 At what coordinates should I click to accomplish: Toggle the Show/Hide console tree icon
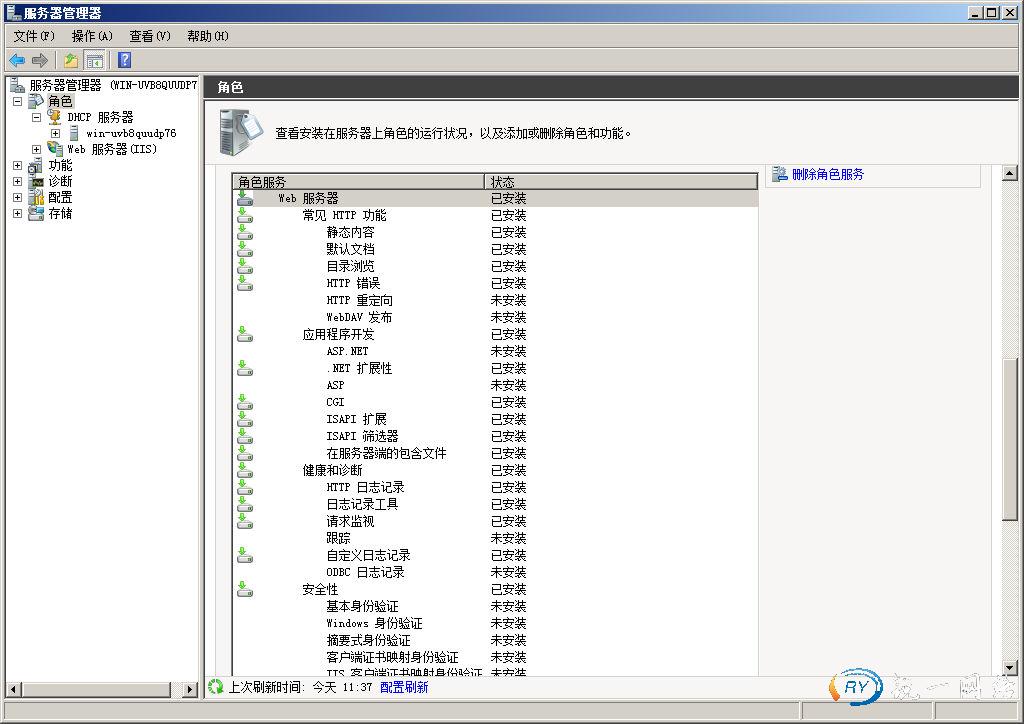[x=94, y=60]
